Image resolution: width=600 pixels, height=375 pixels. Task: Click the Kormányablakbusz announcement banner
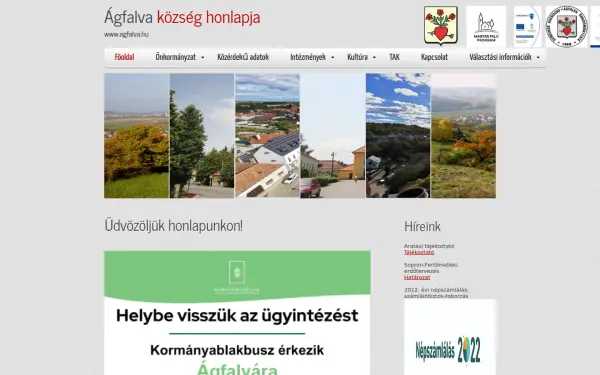pyautogui.click(x=237, y=313)
